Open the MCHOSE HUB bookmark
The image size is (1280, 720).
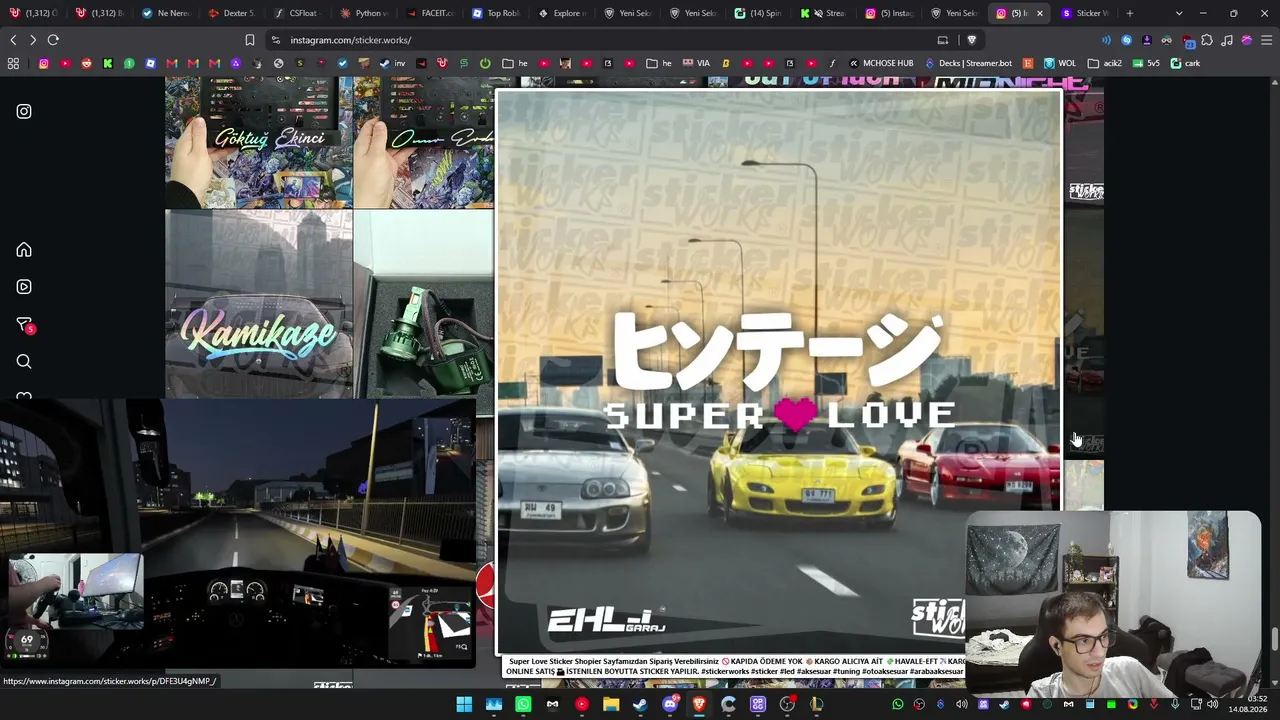(x=881, y=63)
